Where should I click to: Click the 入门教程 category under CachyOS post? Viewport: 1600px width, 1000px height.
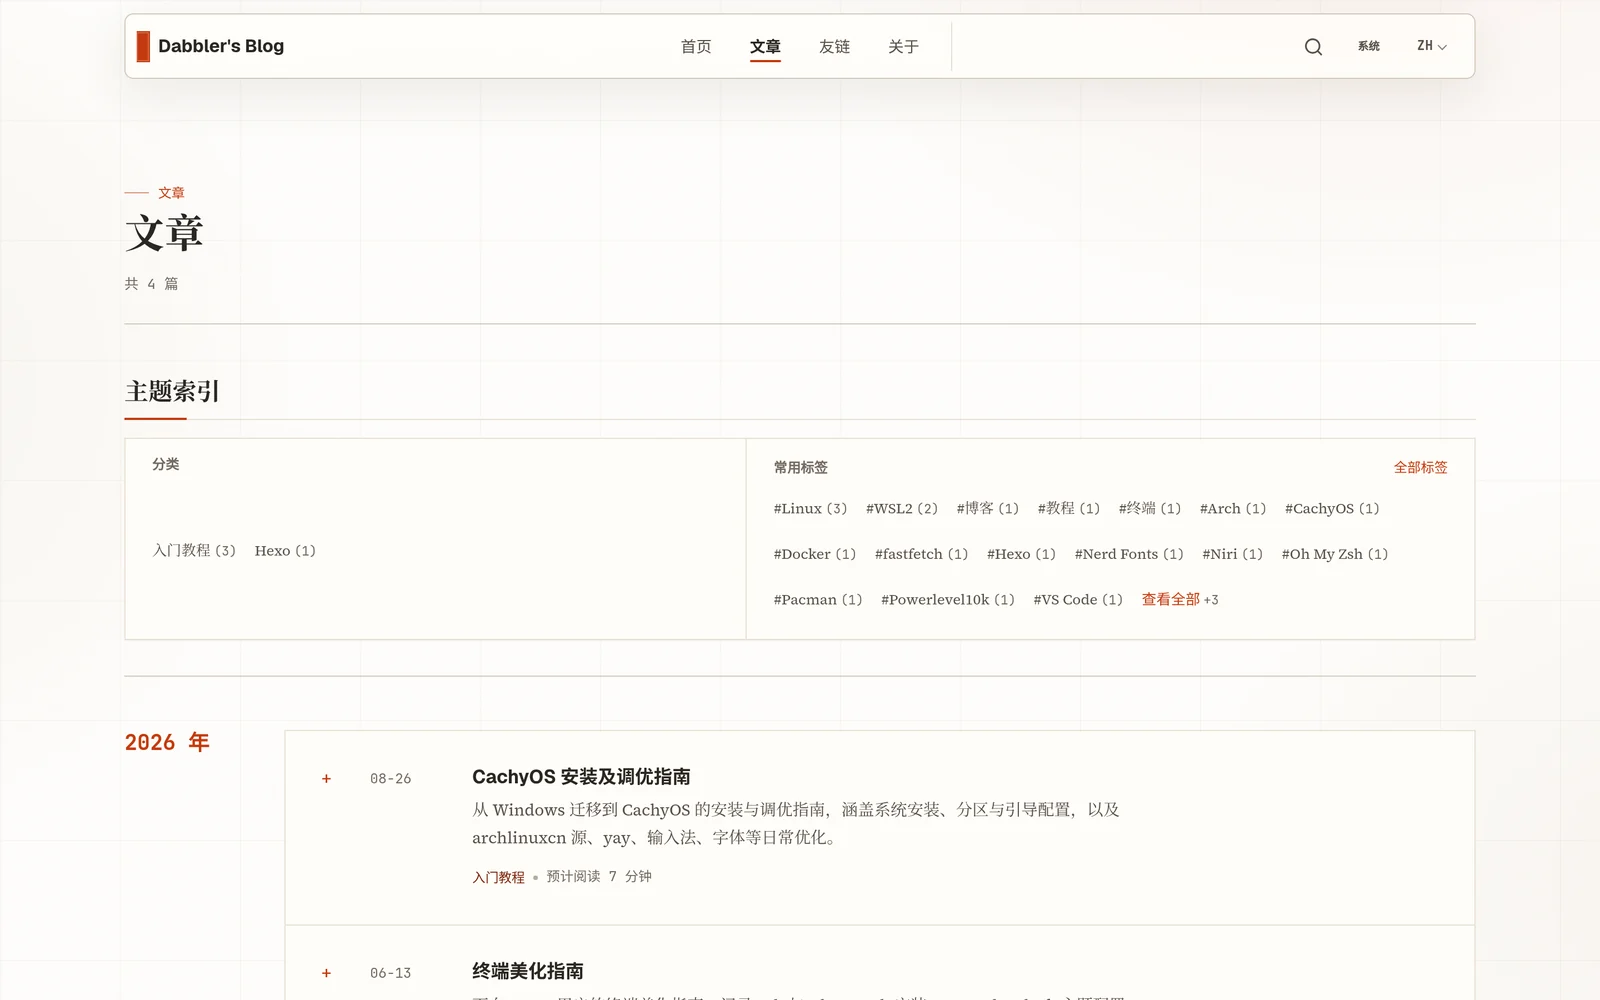[498, 877]
